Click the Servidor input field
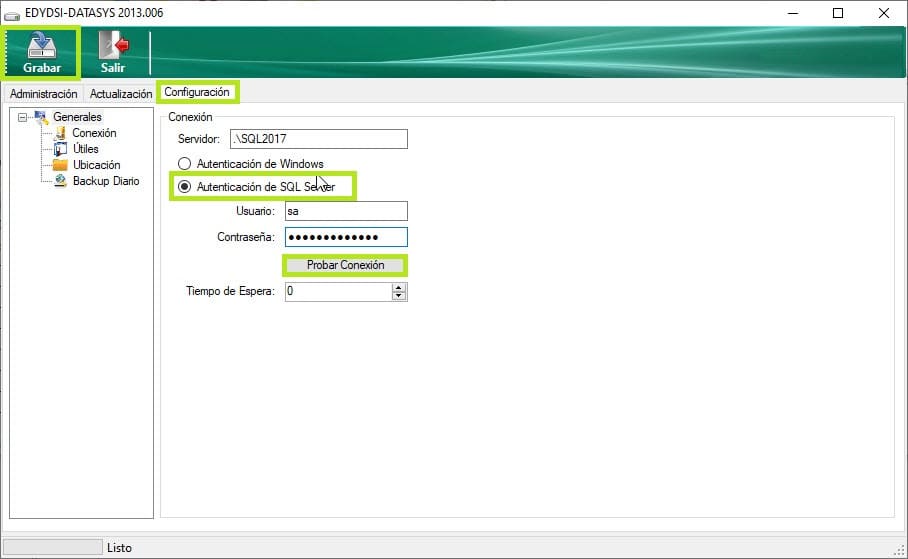 click(317, 139)
